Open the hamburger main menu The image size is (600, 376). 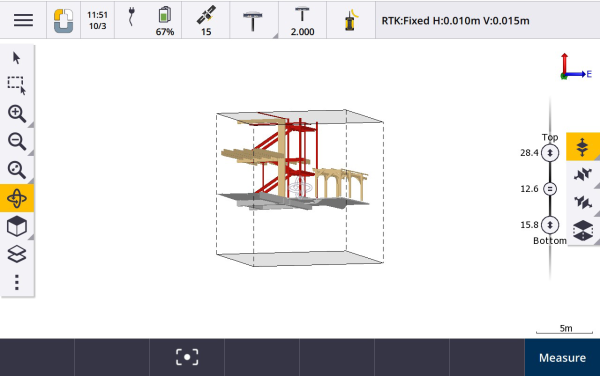[23, 20]
